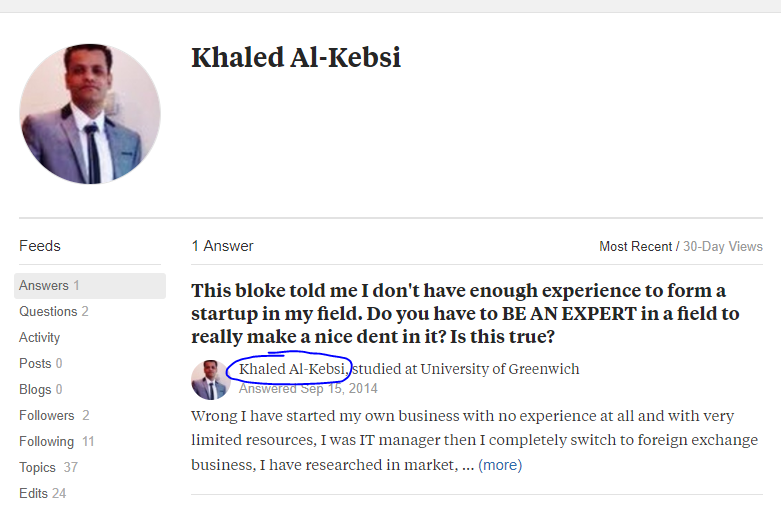781x511 pixels.
Task: View the Following list
Action: pyautogui.click(x=56, y=441)
